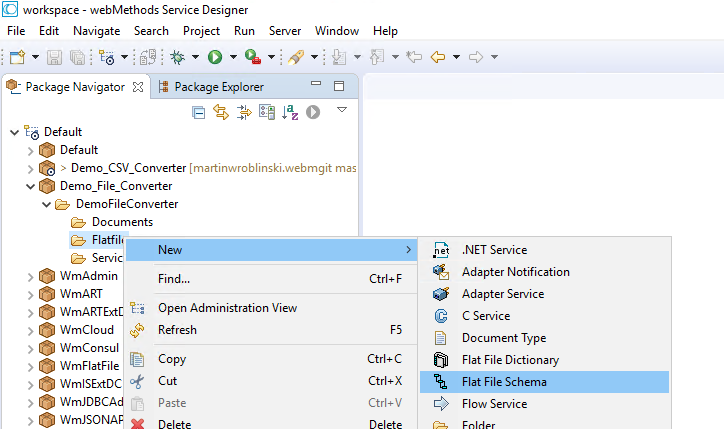Viewport: 724px width, 429px height.
Task: Open the Run button dropdown arrow
Action: [232, 58]
